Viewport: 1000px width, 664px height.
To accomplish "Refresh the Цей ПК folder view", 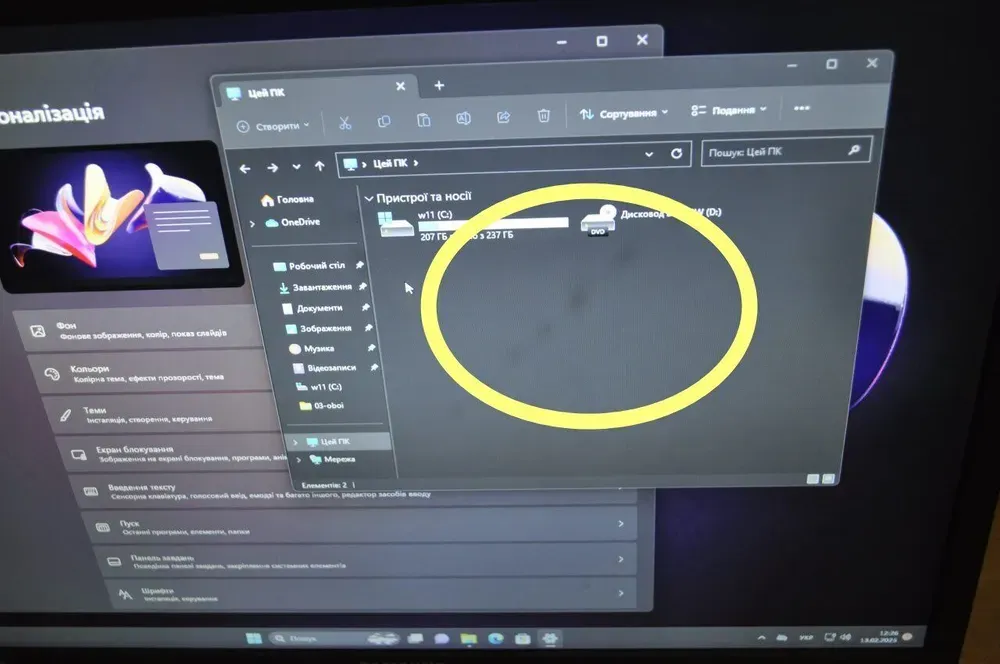I will [x=676, y=154].
